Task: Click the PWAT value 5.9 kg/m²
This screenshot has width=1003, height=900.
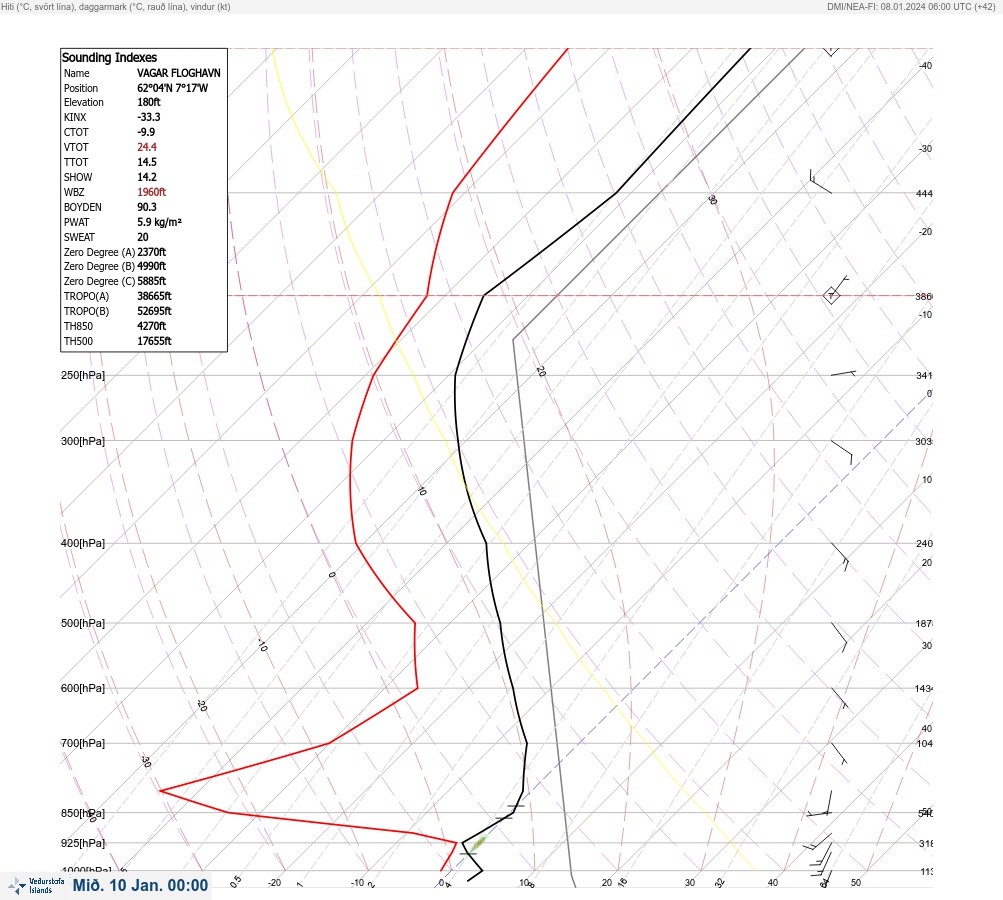Action: [159, 222]
